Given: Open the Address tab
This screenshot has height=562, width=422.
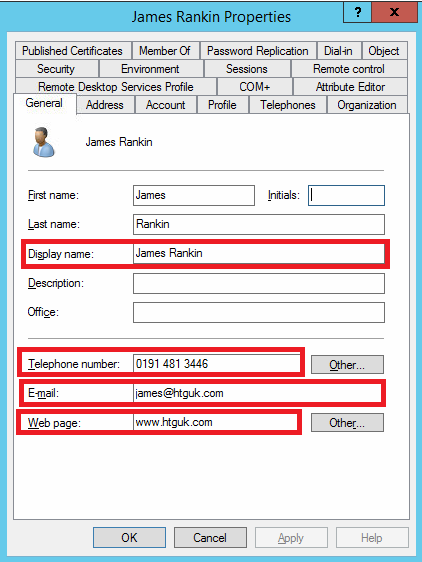Looking at the screenshot, I should click(x=105, y=105).
